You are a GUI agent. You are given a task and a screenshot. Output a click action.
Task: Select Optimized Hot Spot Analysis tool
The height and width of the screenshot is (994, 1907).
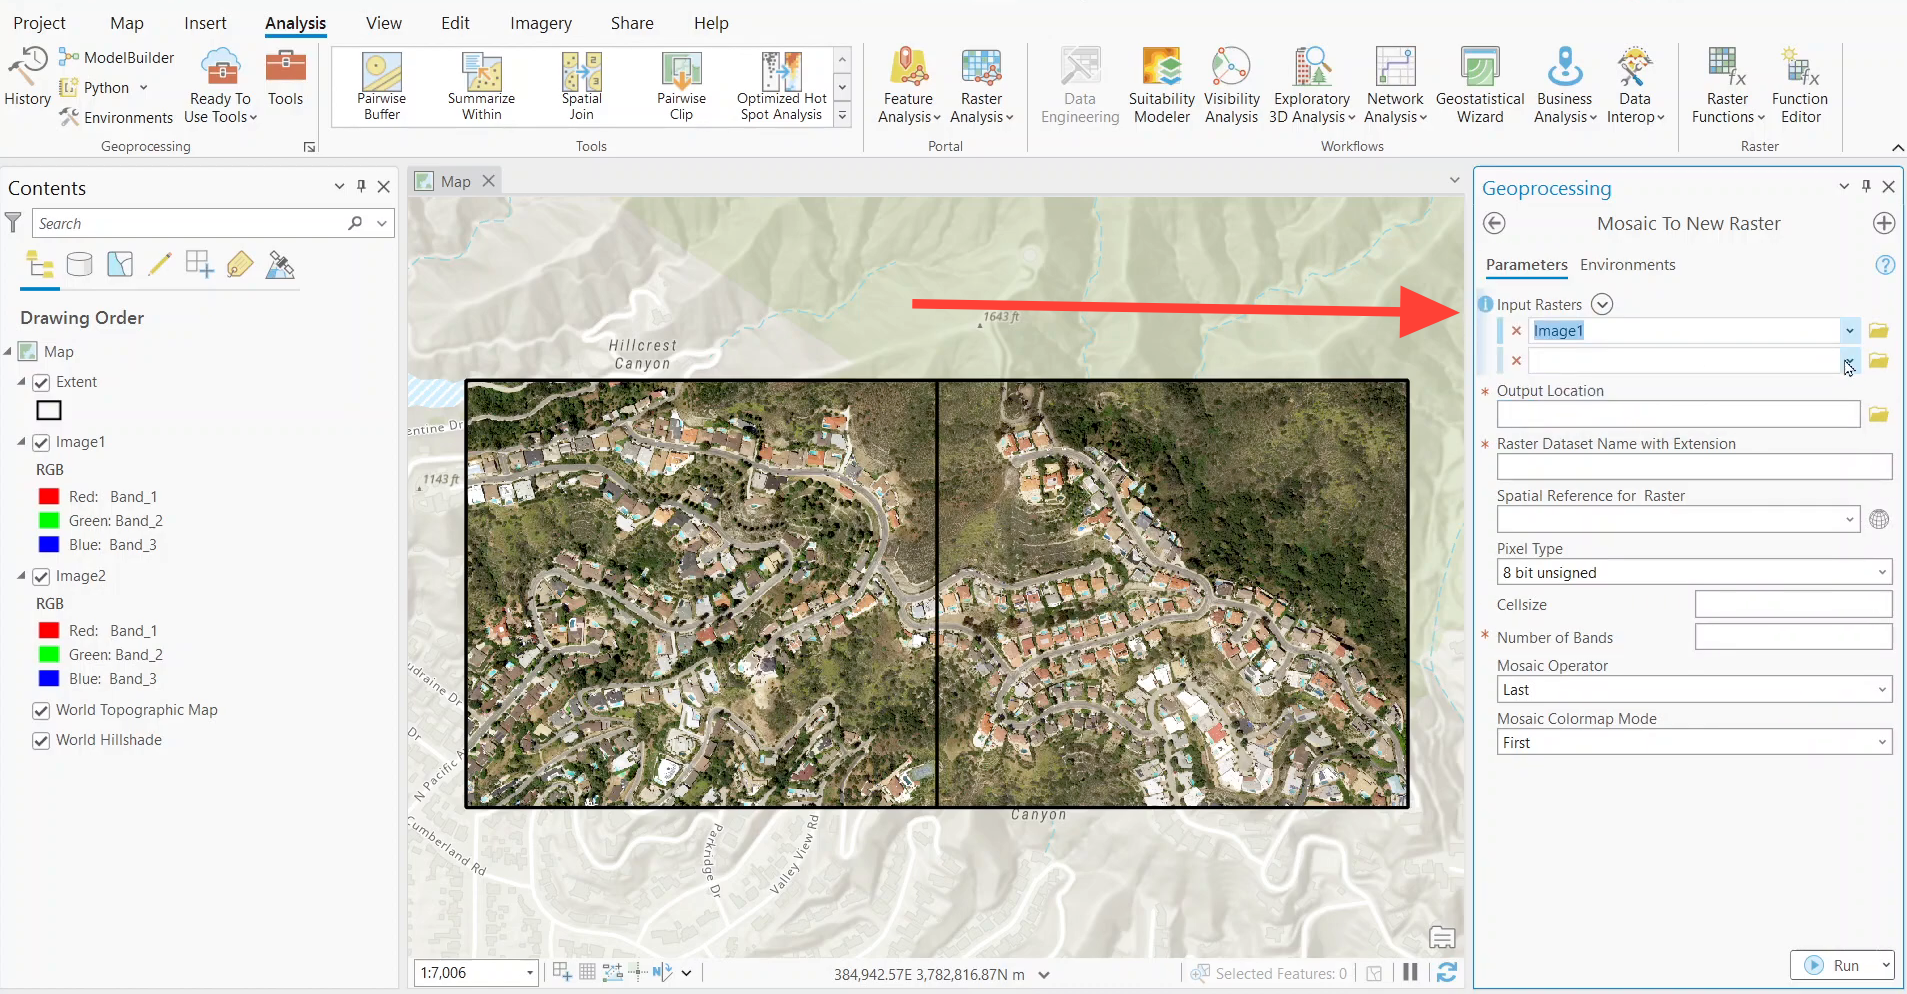tap(781, 86)
